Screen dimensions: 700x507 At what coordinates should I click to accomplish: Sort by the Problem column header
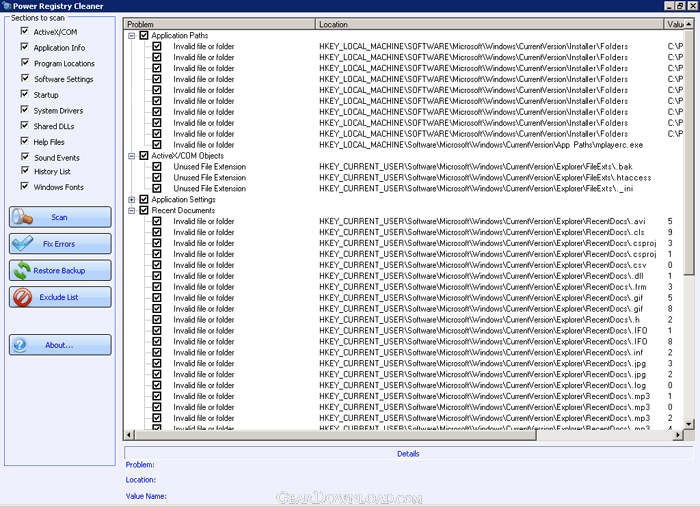click(220, 24)
